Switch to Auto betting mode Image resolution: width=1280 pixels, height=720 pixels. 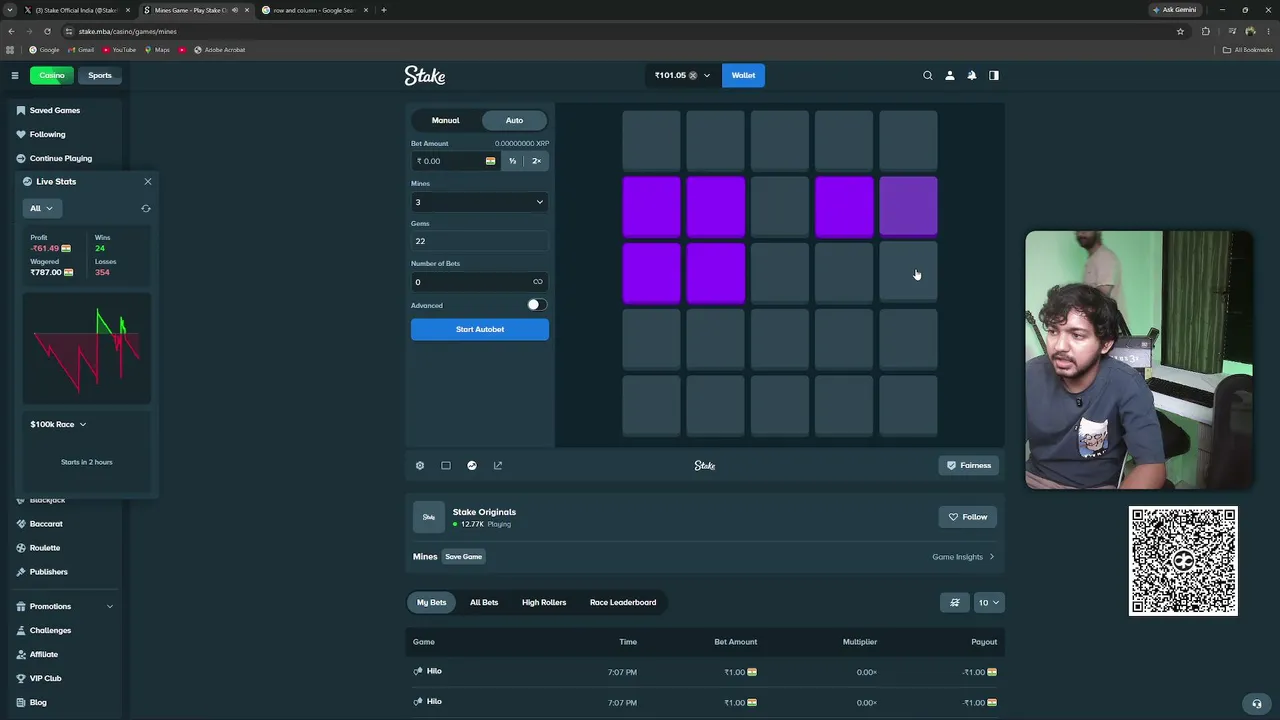(x=514, y=120)
